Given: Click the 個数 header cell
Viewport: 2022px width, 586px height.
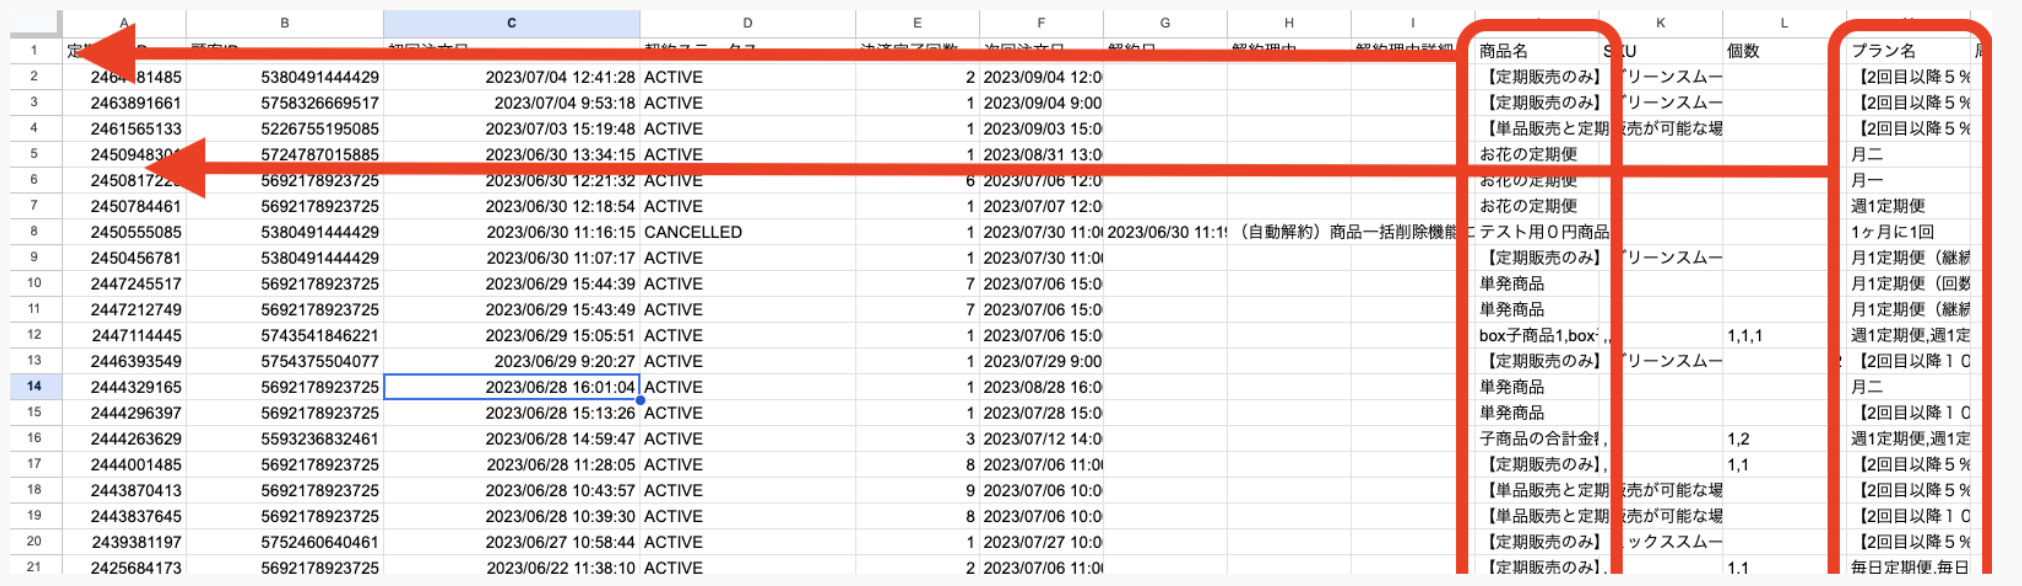Looking at the screenshot, I should click(x=1784, y=51).
